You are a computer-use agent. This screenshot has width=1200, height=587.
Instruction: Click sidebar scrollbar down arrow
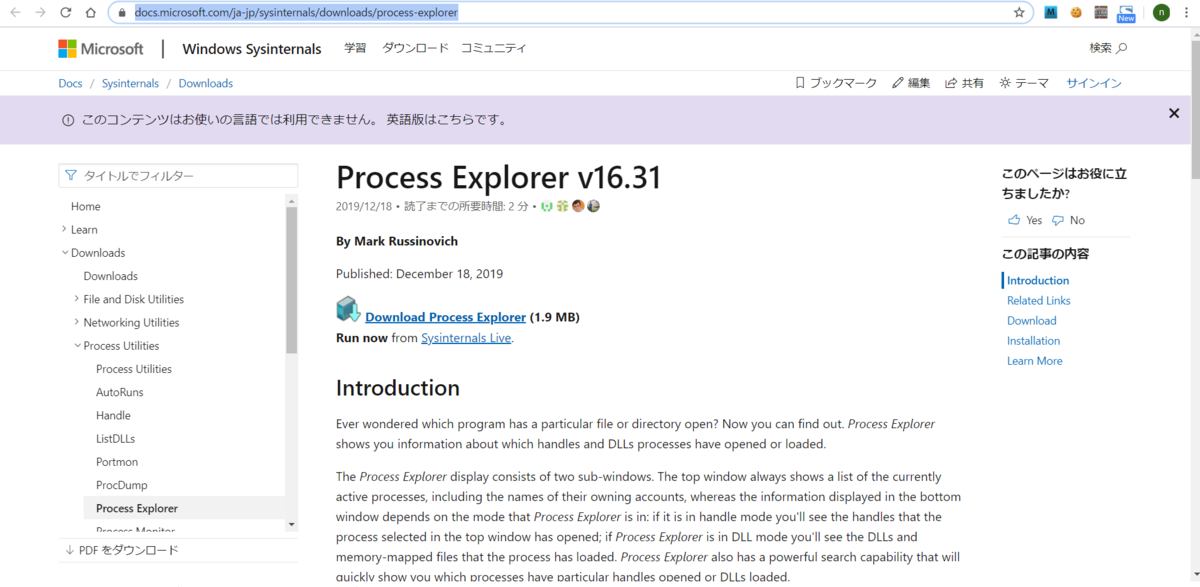coord(292,524)
